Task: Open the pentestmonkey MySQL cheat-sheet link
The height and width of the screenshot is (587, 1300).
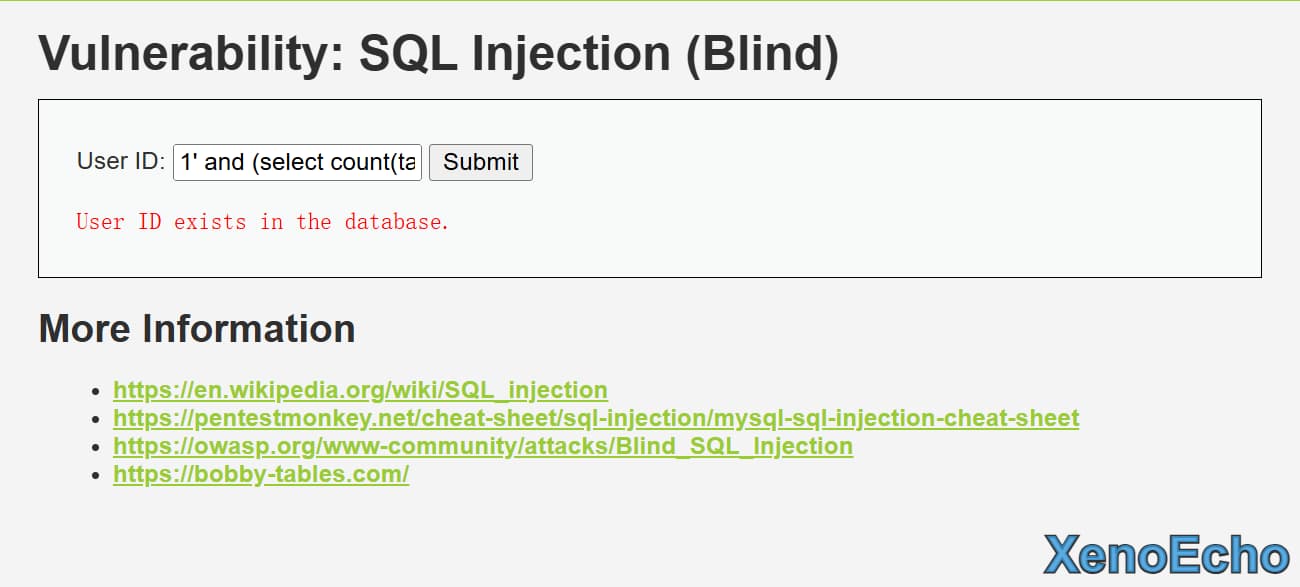Action: (596, 418)
